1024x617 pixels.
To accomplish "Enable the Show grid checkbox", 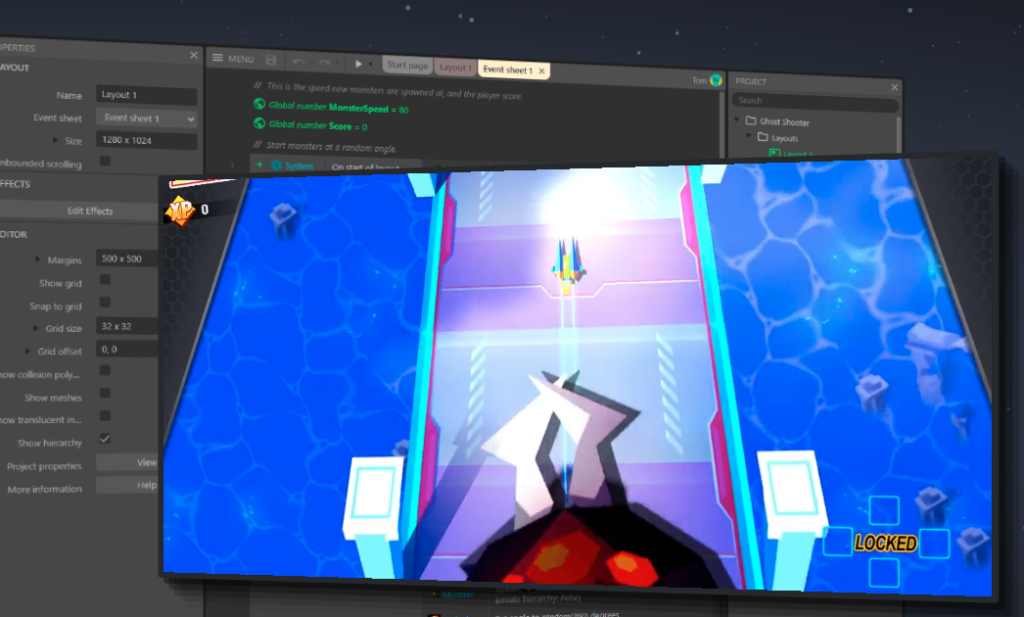I will pyautogui.click(x=104, y=279).
